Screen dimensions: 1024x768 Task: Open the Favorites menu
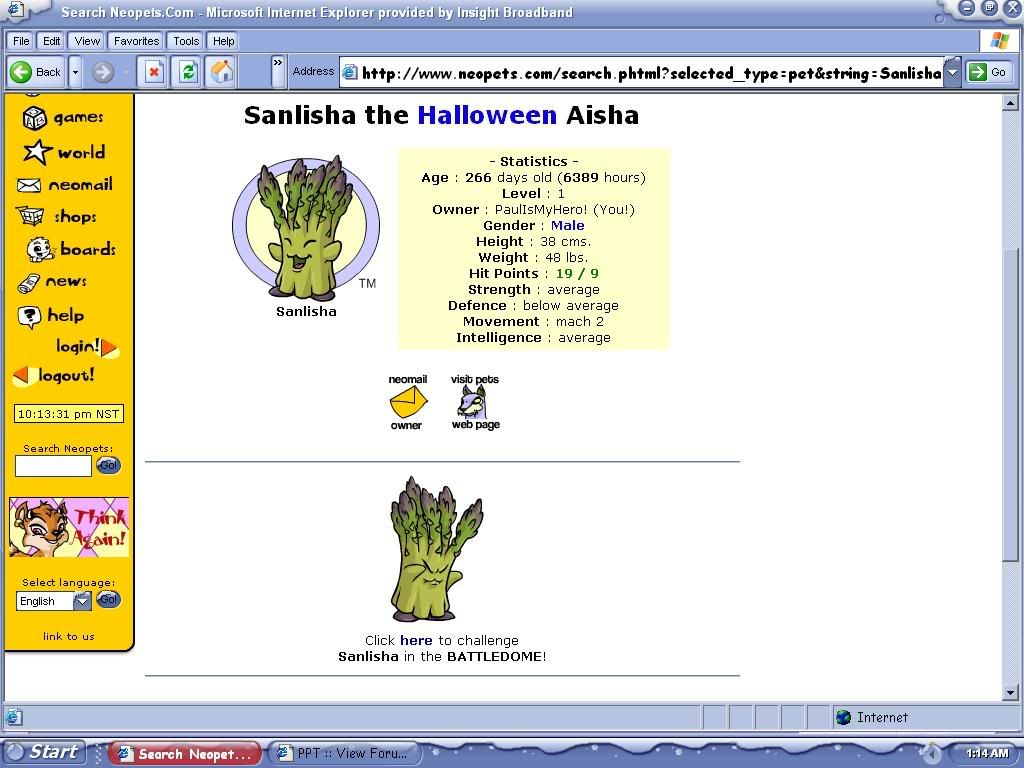136,41
